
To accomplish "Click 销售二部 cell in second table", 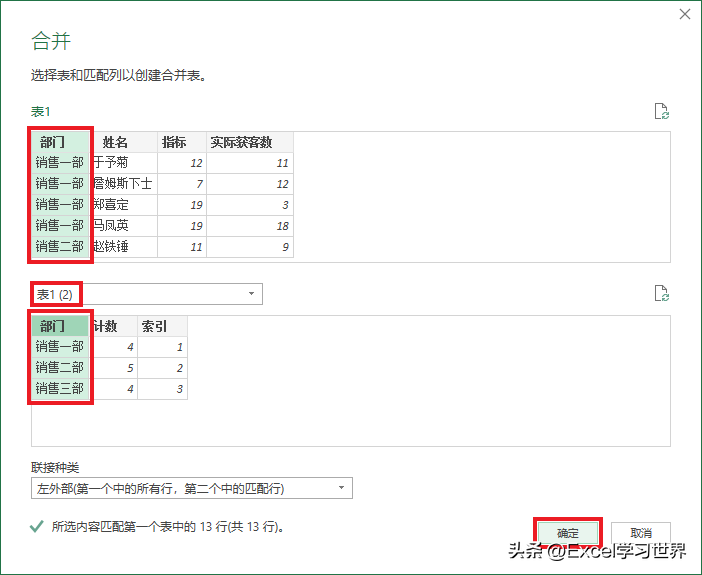I will [60, 368].
